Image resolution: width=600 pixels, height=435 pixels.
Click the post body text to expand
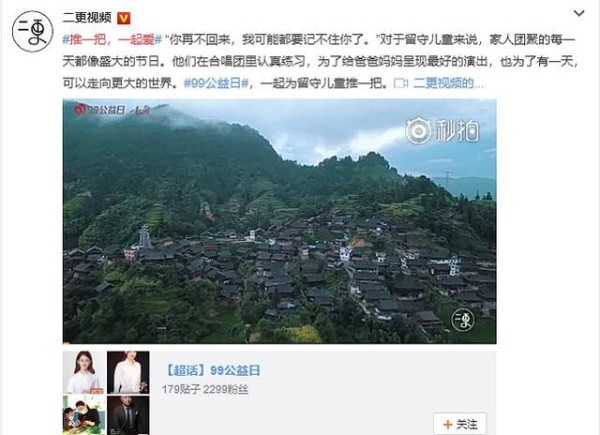[320, 61]
